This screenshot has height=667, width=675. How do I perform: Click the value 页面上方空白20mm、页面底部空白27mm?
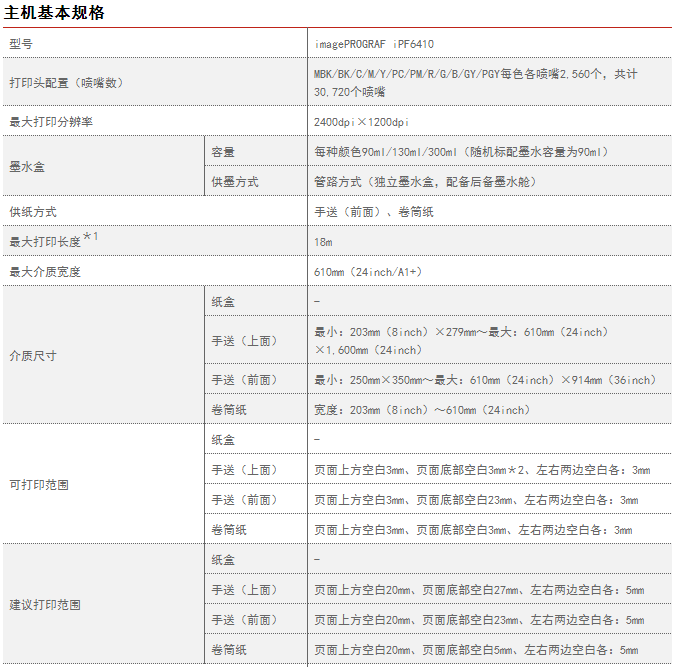click(416, 590)
